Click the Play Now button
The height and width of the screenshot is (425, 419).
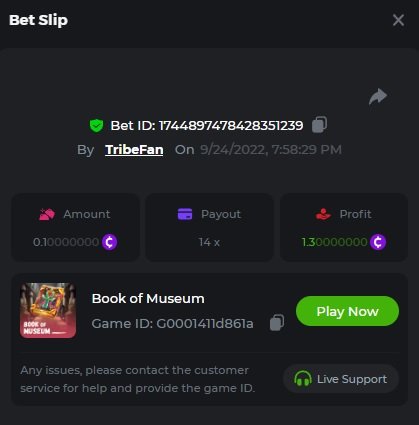click(x=347, y=311)
